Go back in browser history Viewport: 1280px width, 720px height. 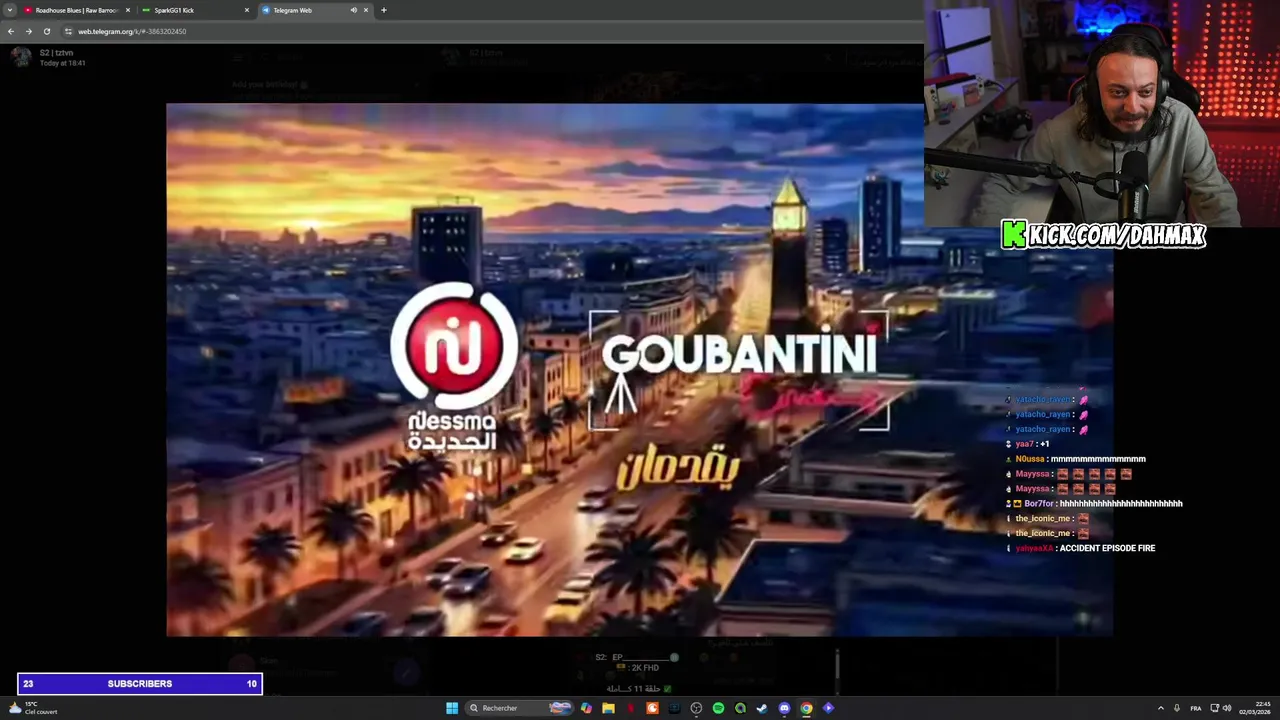11,31
